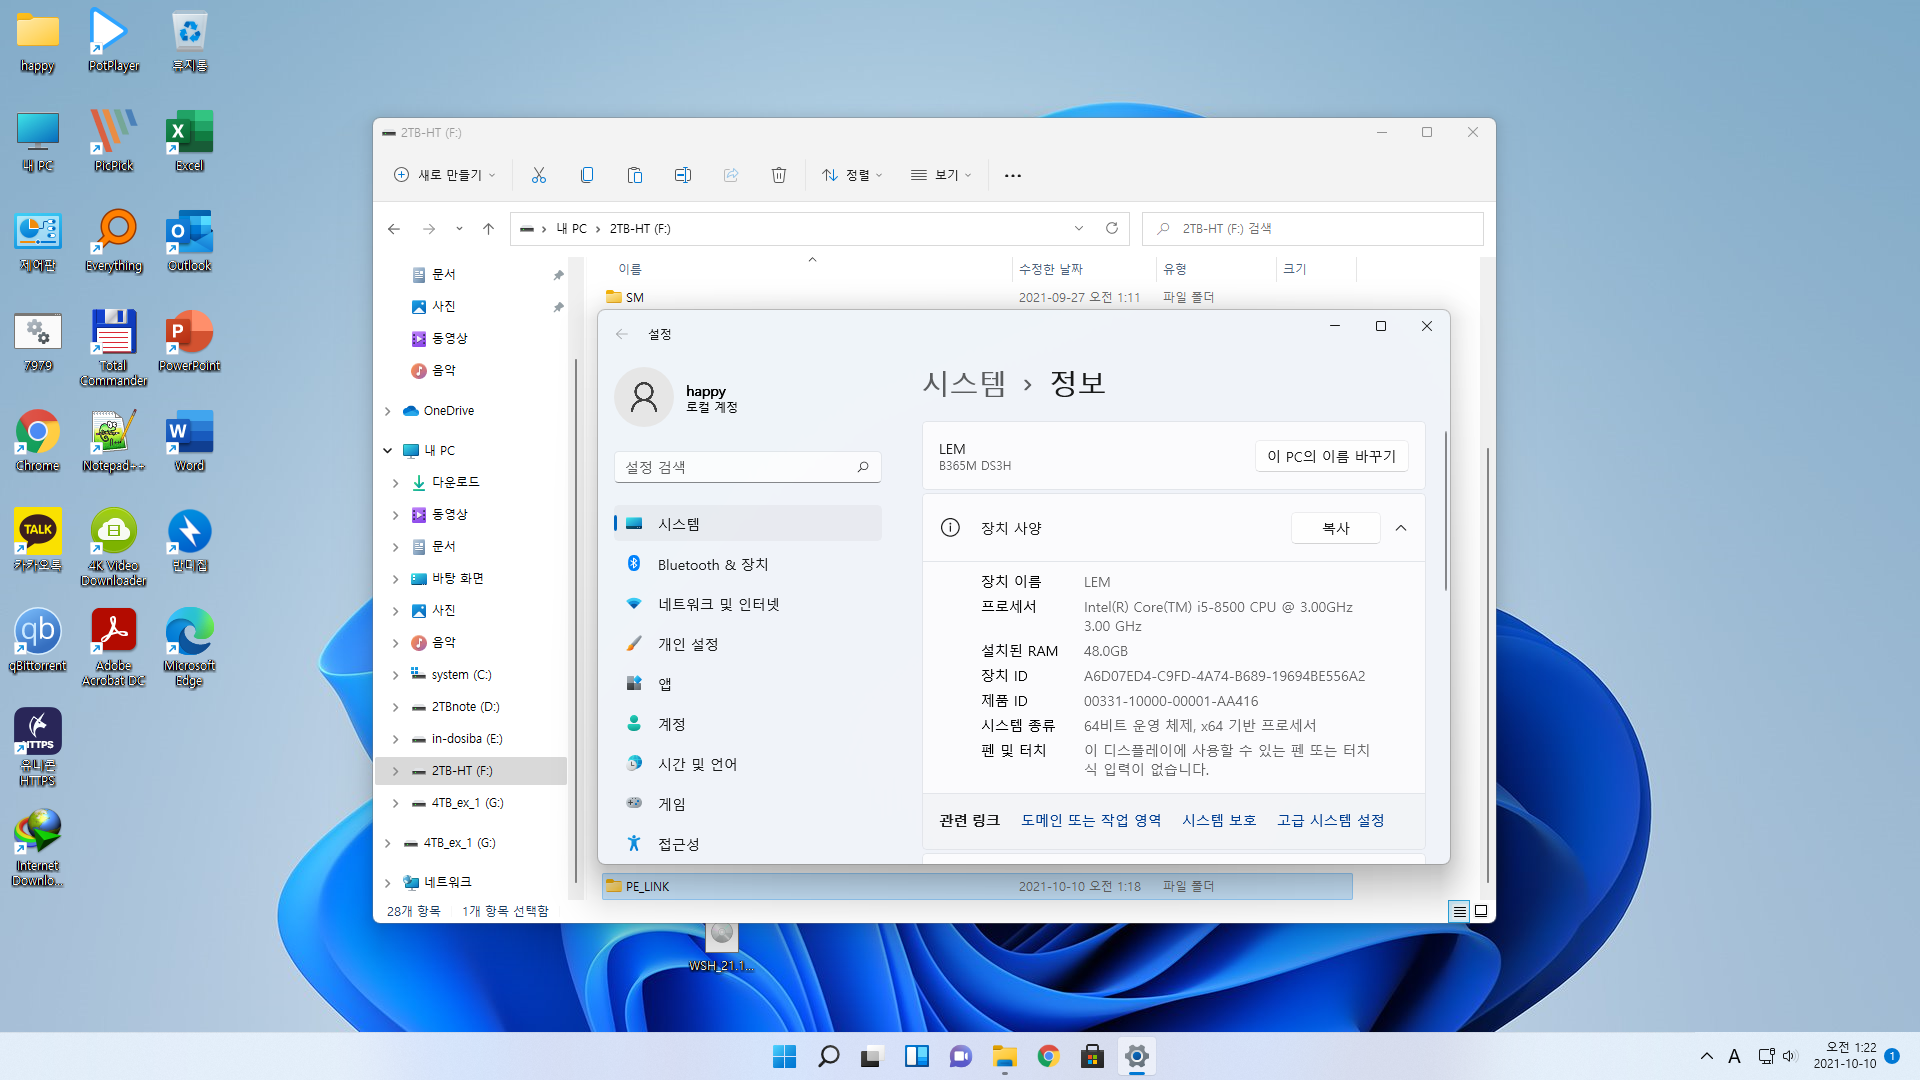
Task: Select 네트워크 및 인터넷 in Settings sidebar
Action: [748, 604]
